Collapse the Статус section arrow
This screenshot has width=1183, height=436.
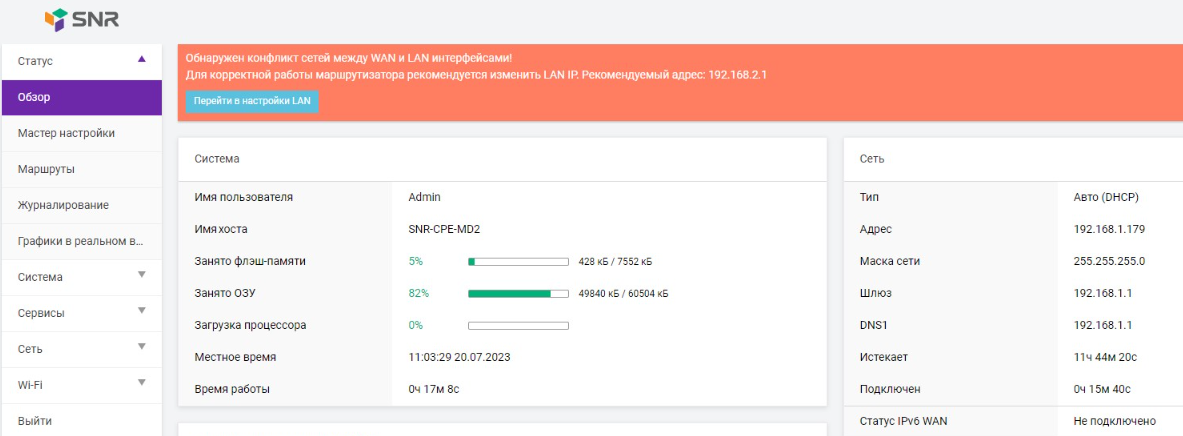point(141,59)
